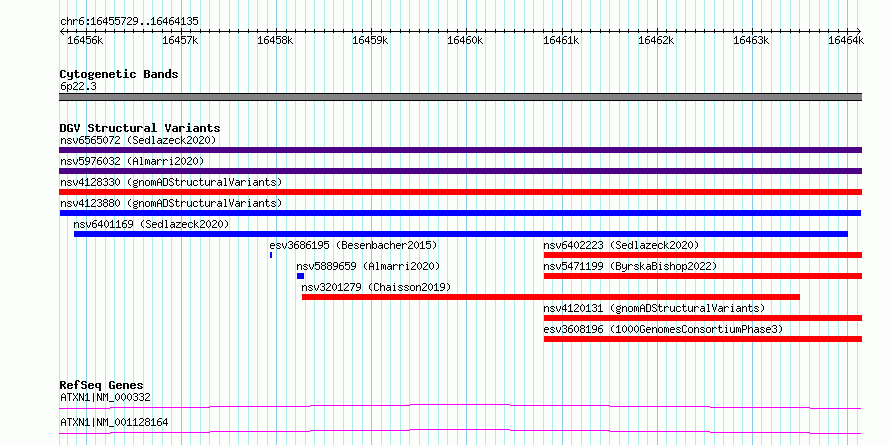Viewport: 890px width, 445px height.
Task: Click the 16461k ruler tick label
Action: pyautogui.click(x=561, y=40)
